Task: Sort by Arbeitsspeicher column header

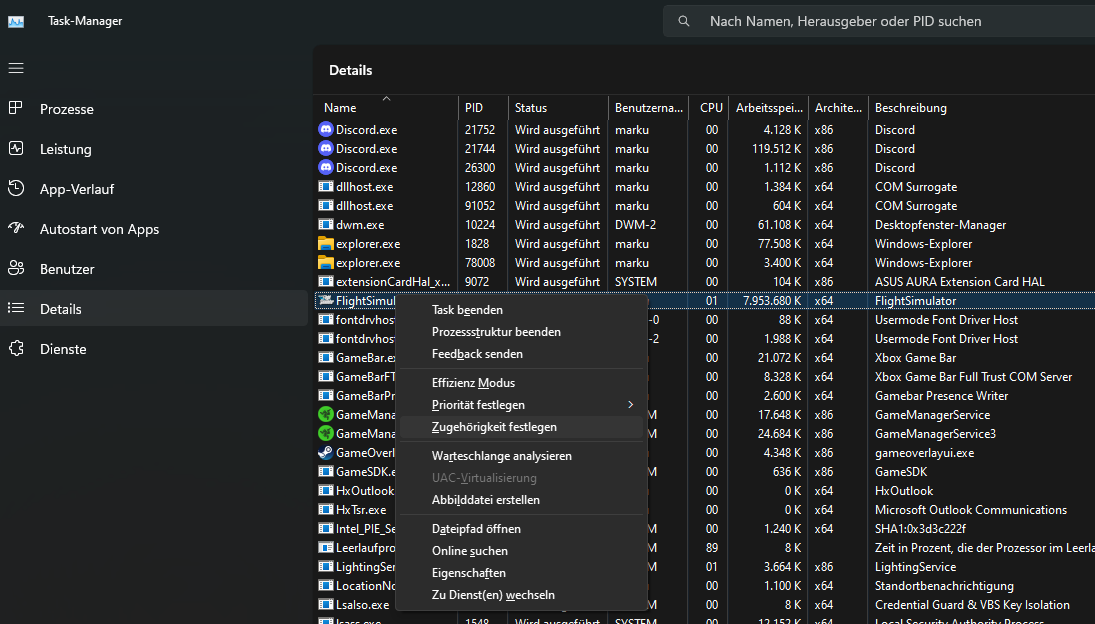Action: 768,108
